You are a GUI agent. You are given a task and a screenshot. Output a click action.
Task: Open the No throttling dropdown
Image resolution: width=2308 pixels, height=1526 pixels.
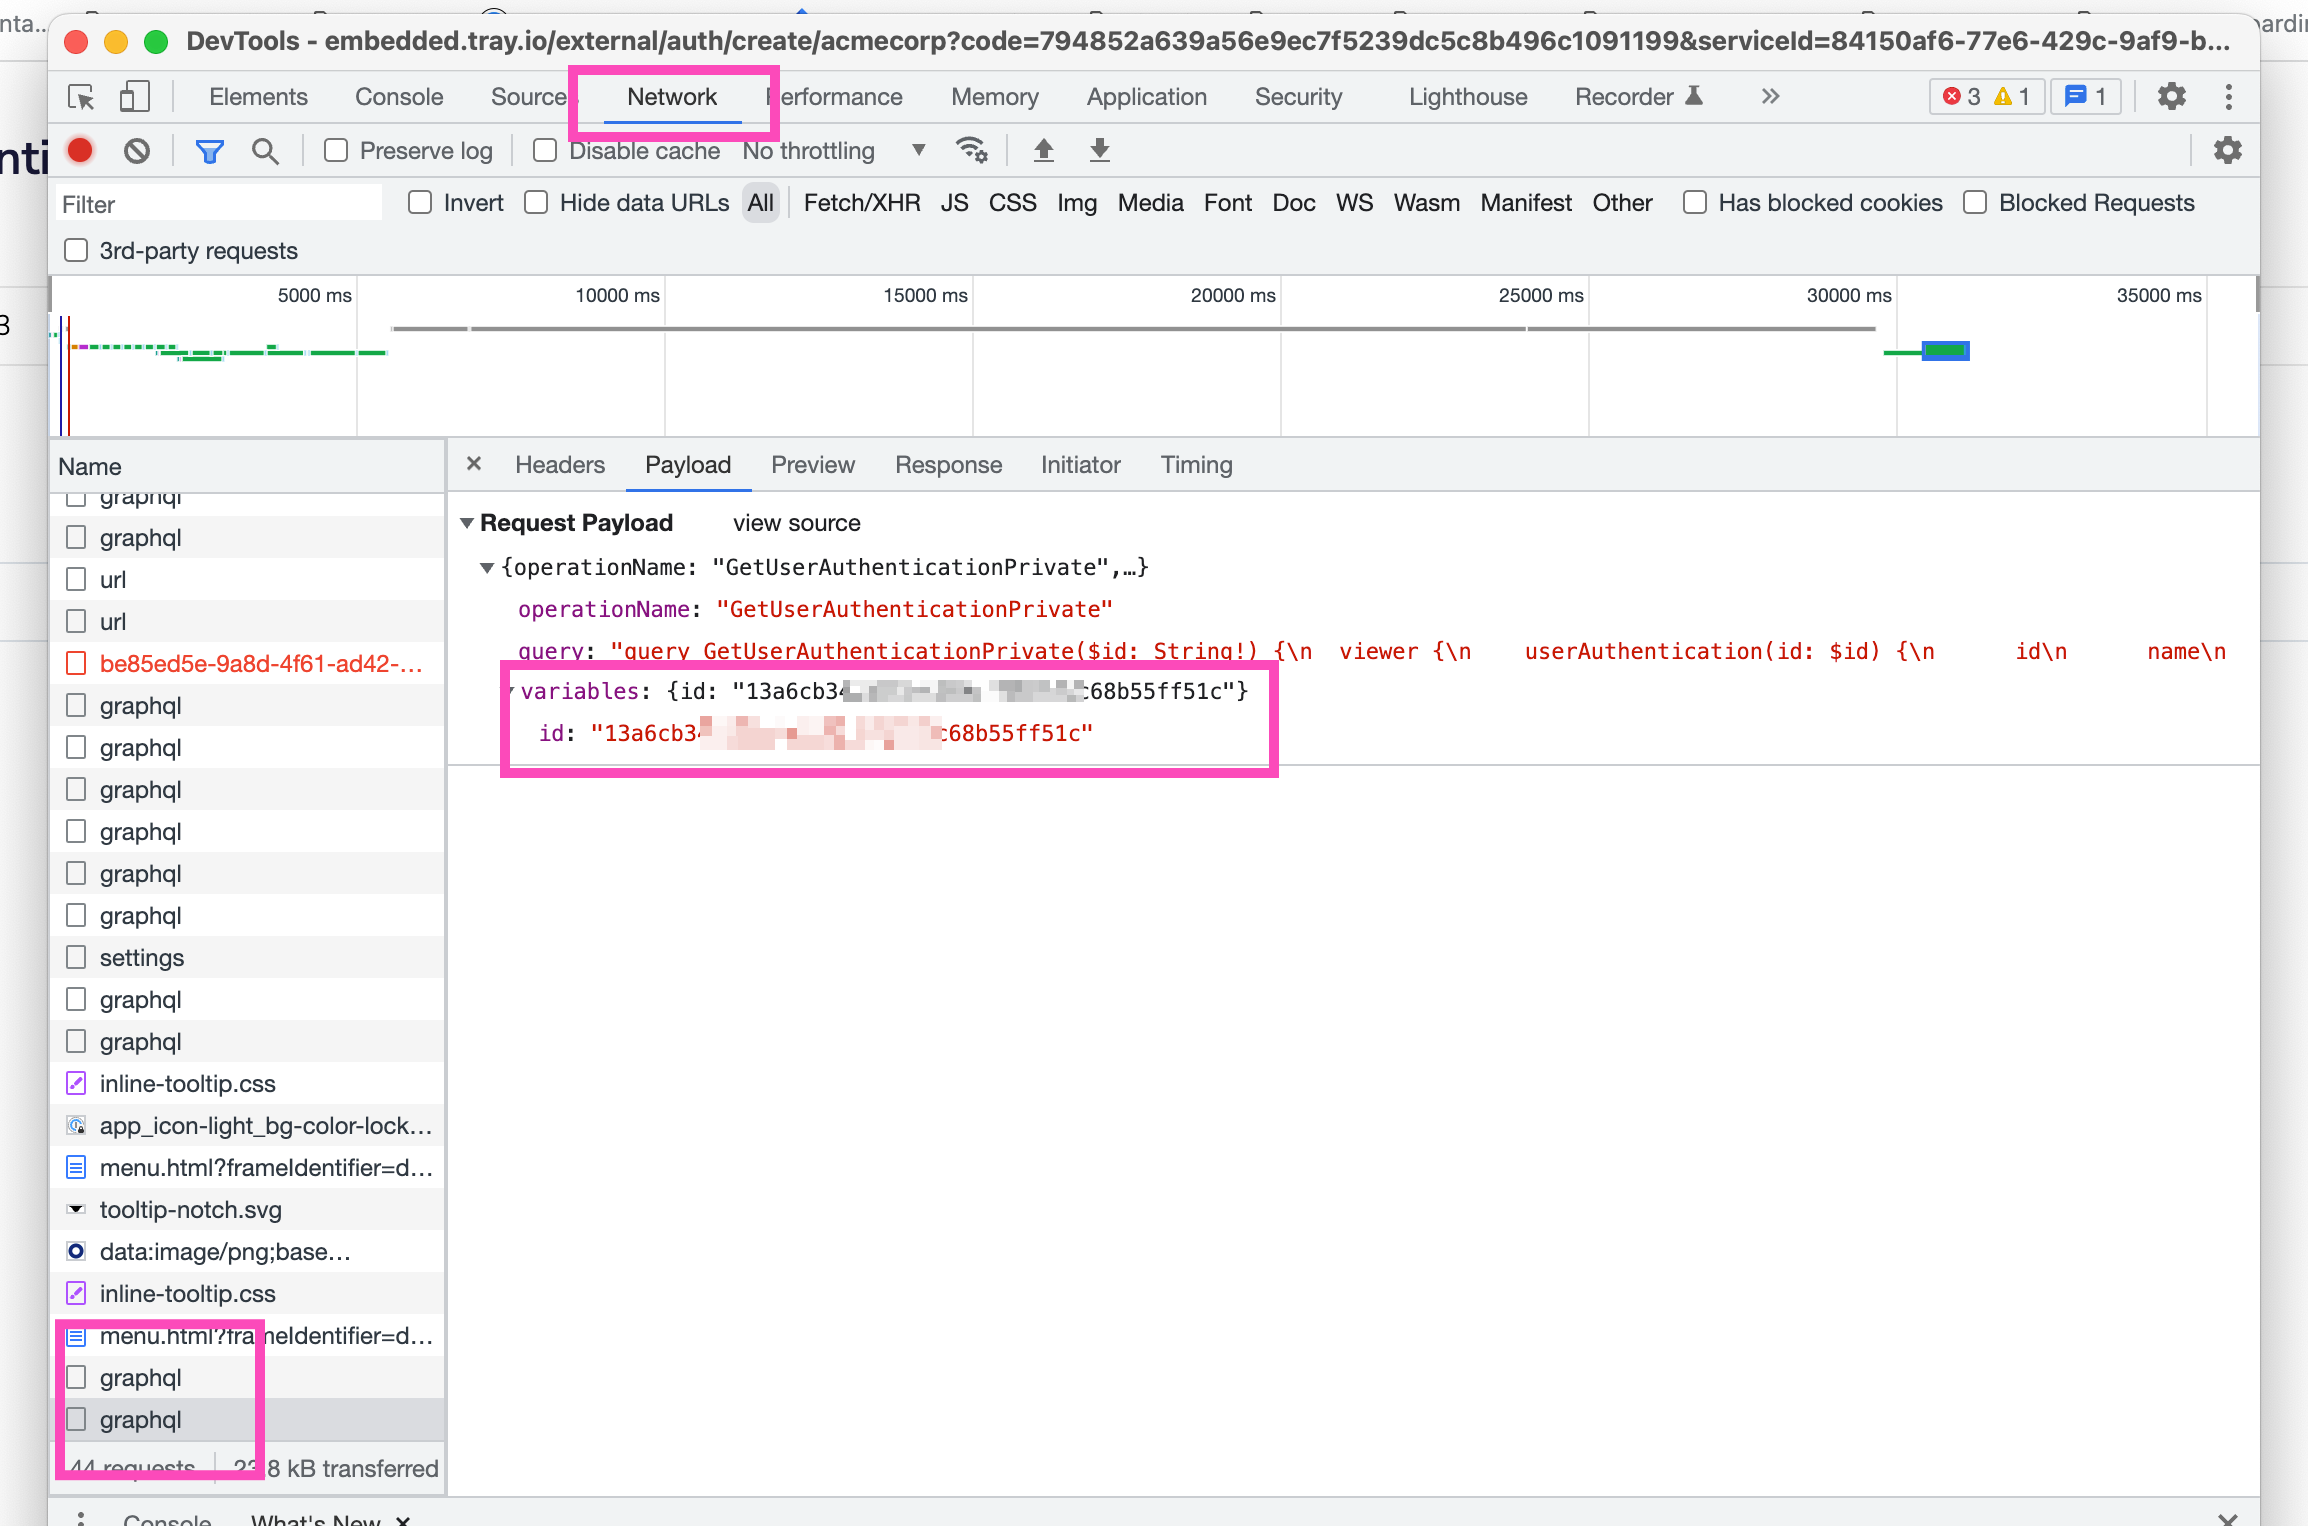(833, 151)
